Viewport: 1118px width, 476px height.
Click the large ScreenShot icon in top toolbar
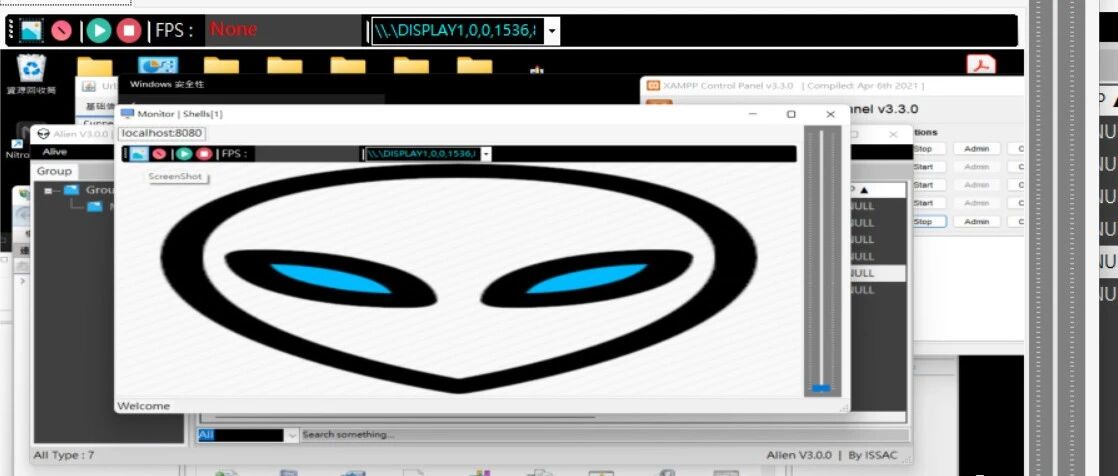pyautogui.click(x=31, y=31)
